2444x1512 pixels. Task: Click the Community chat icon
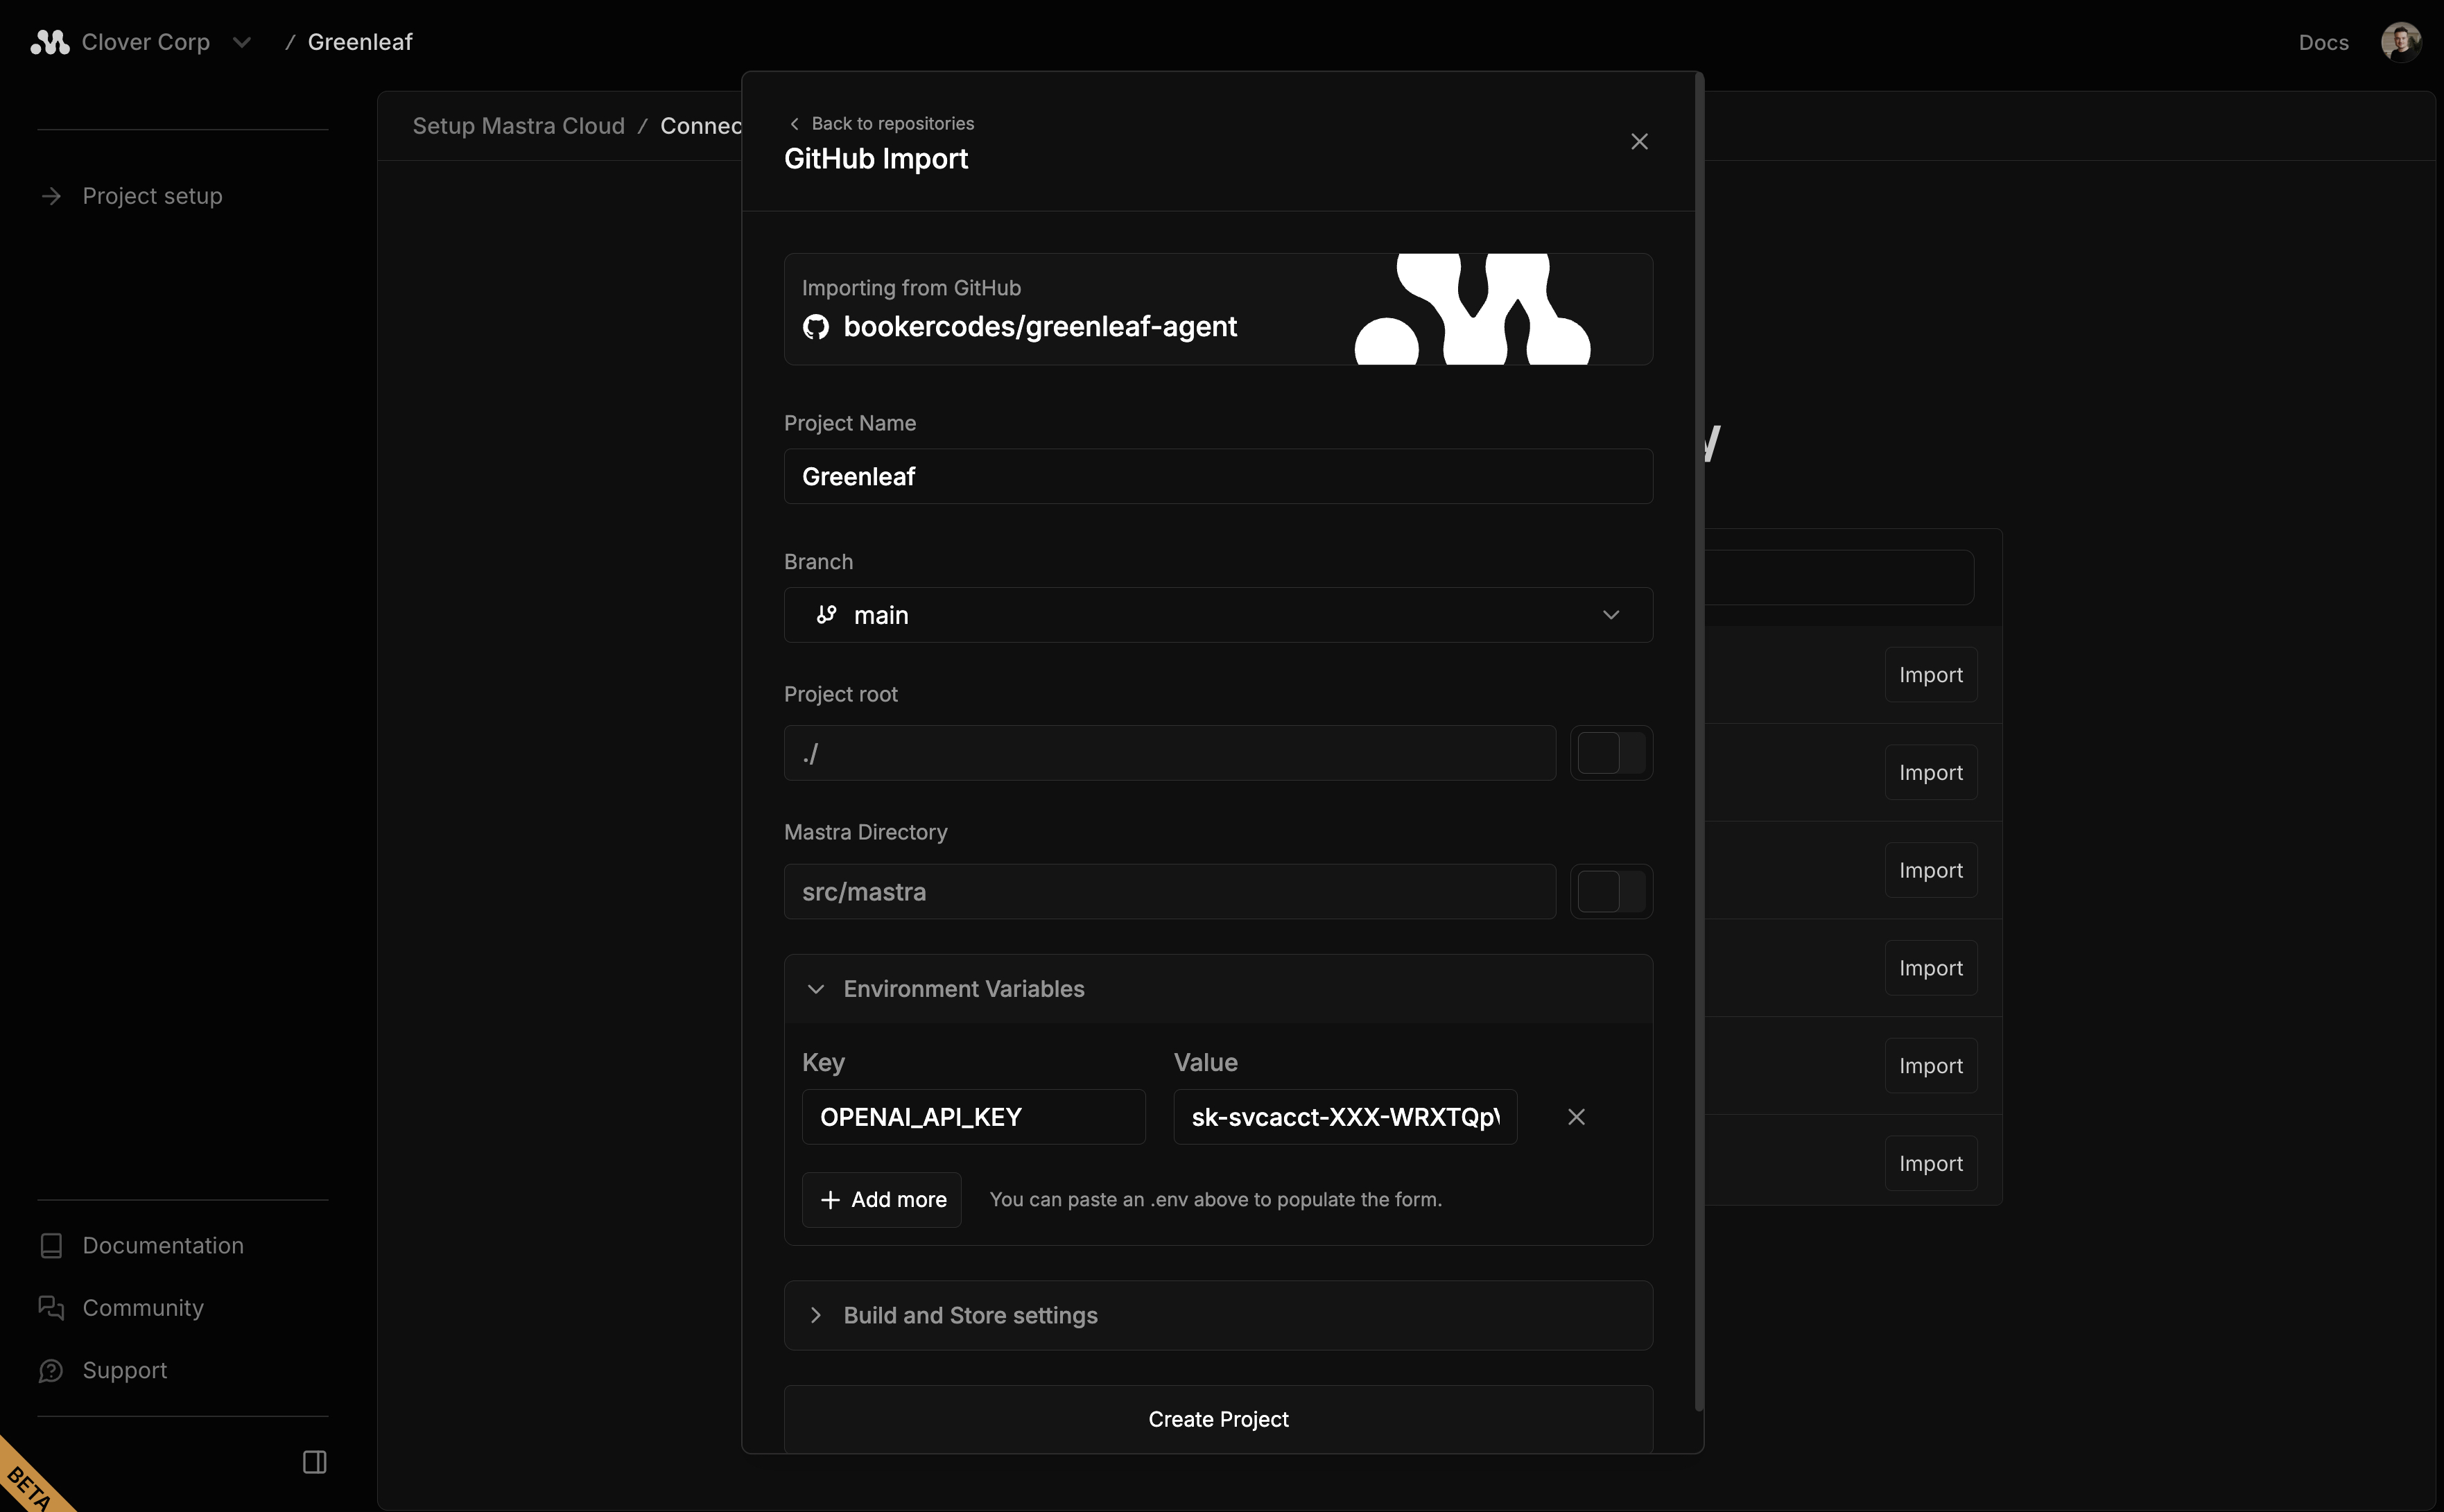(x=51, y=1308)
